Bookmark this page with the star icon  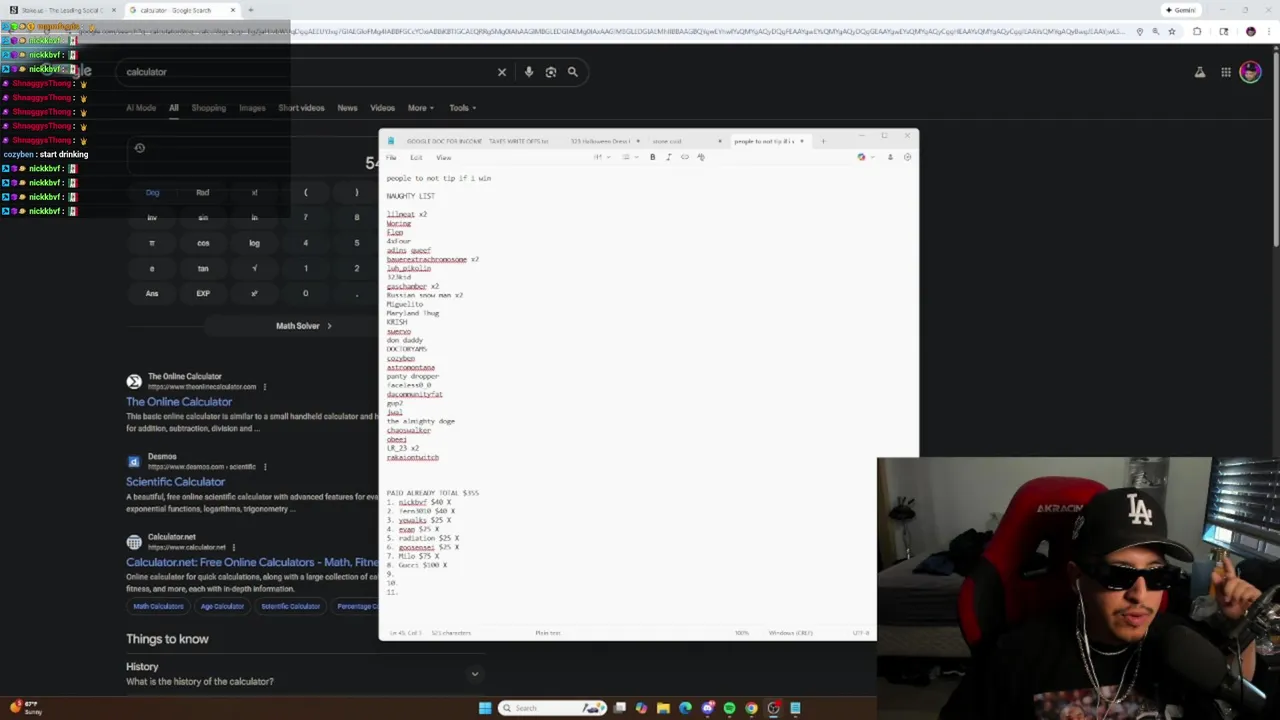[x=1172, y=32]
